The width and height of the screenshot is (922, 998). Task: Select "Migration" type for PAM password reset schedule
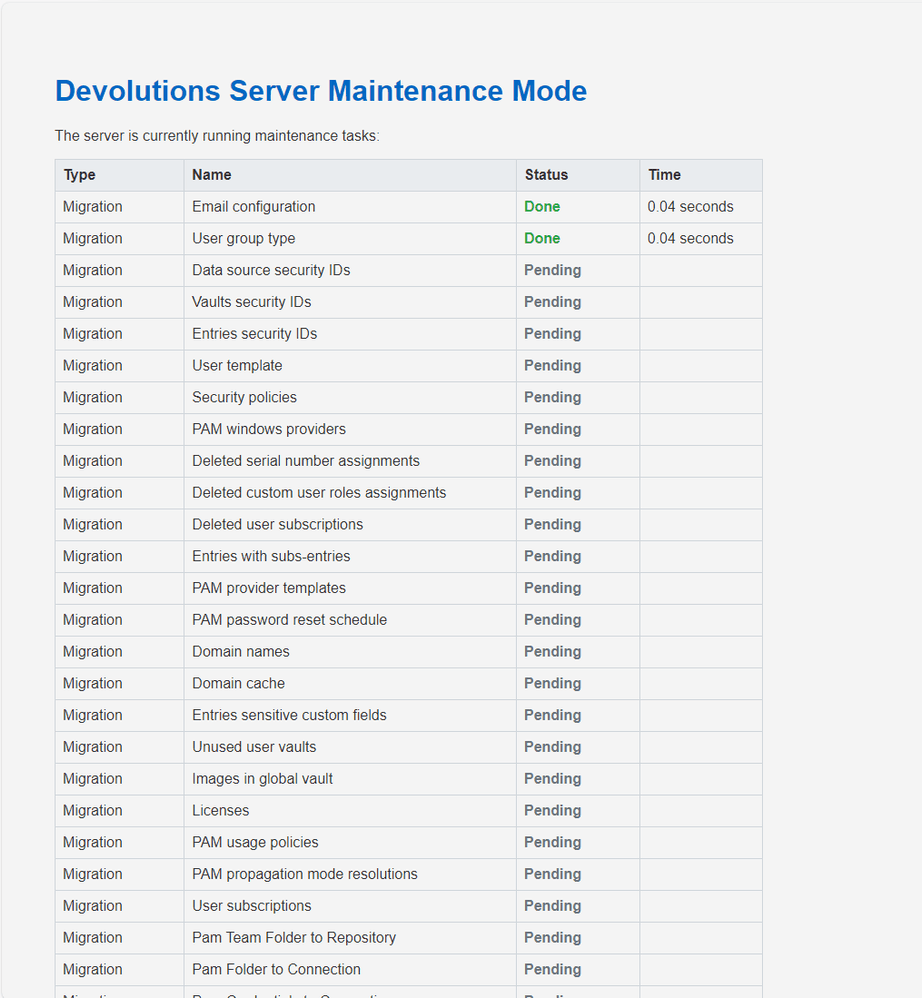92,621
